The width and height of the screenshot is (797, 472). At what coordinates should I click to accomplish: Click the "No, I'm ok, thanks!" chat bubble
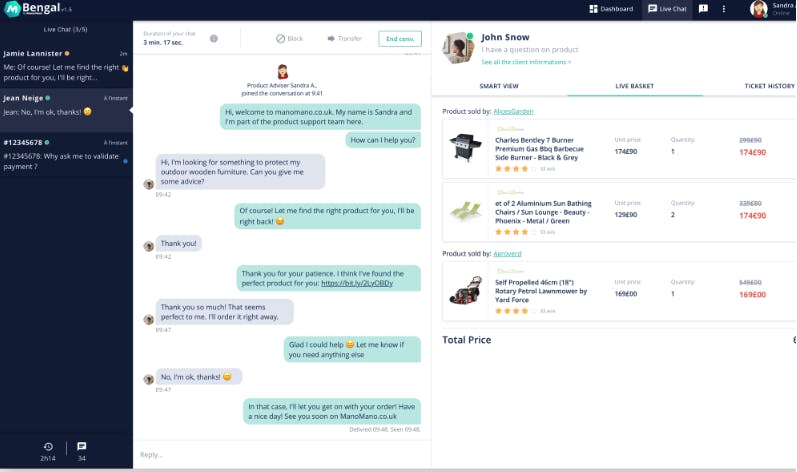(198, 376)
